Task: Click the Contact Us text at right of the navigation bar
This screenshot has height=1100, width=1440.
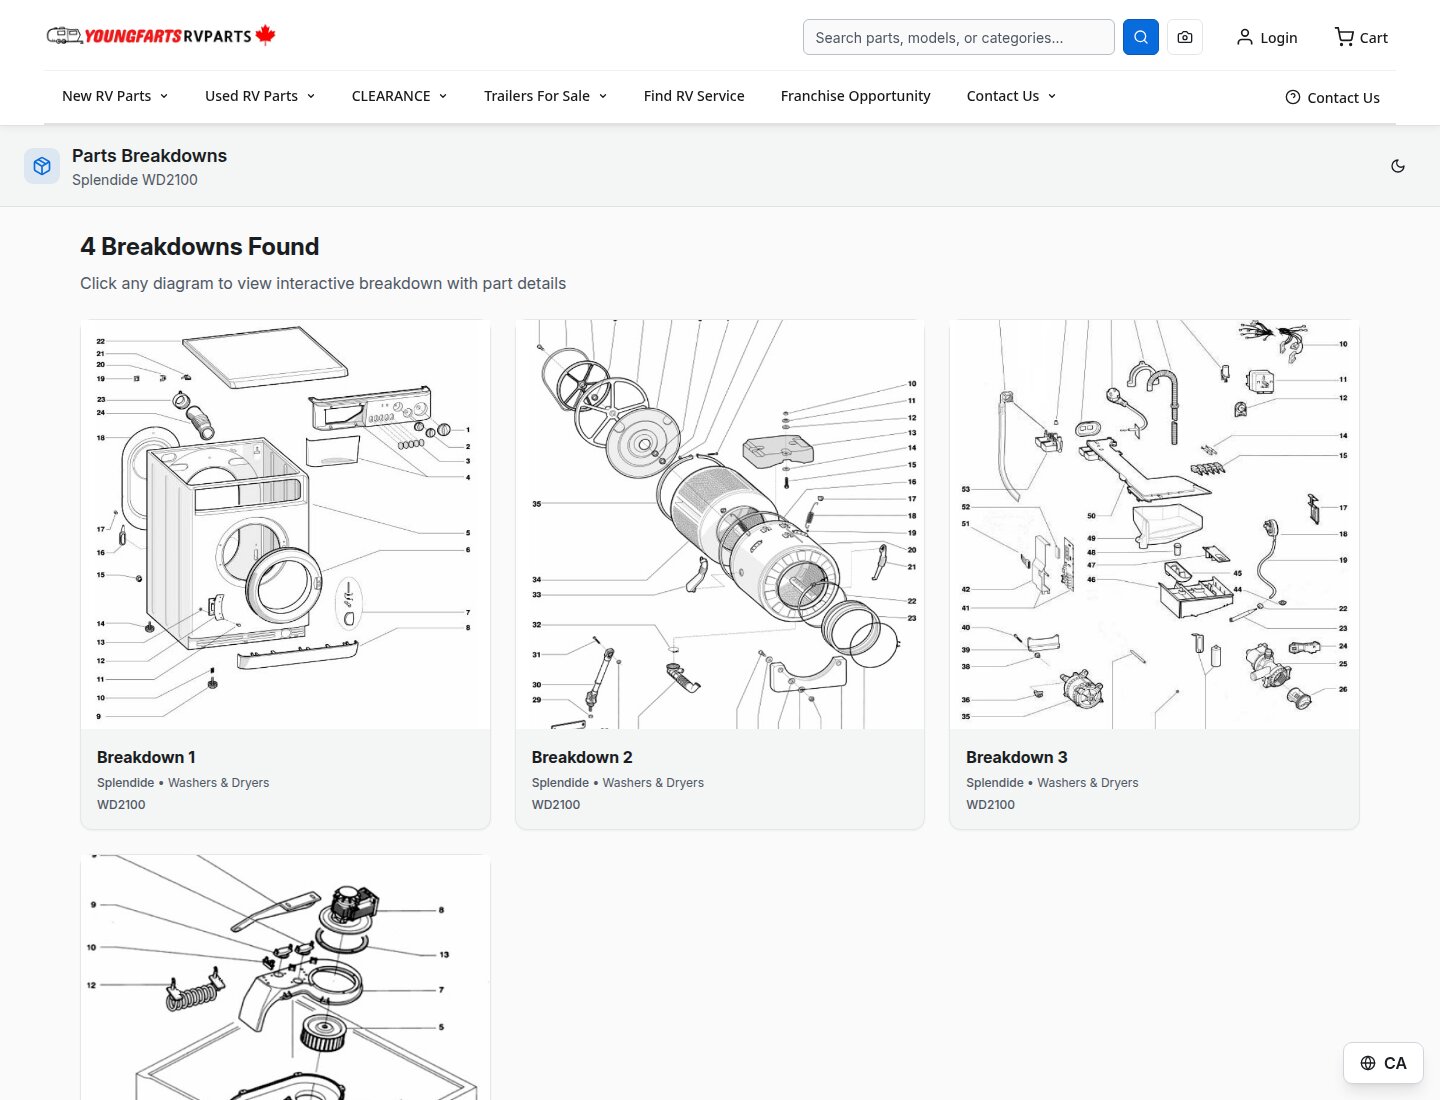Action: (1343, 98)
